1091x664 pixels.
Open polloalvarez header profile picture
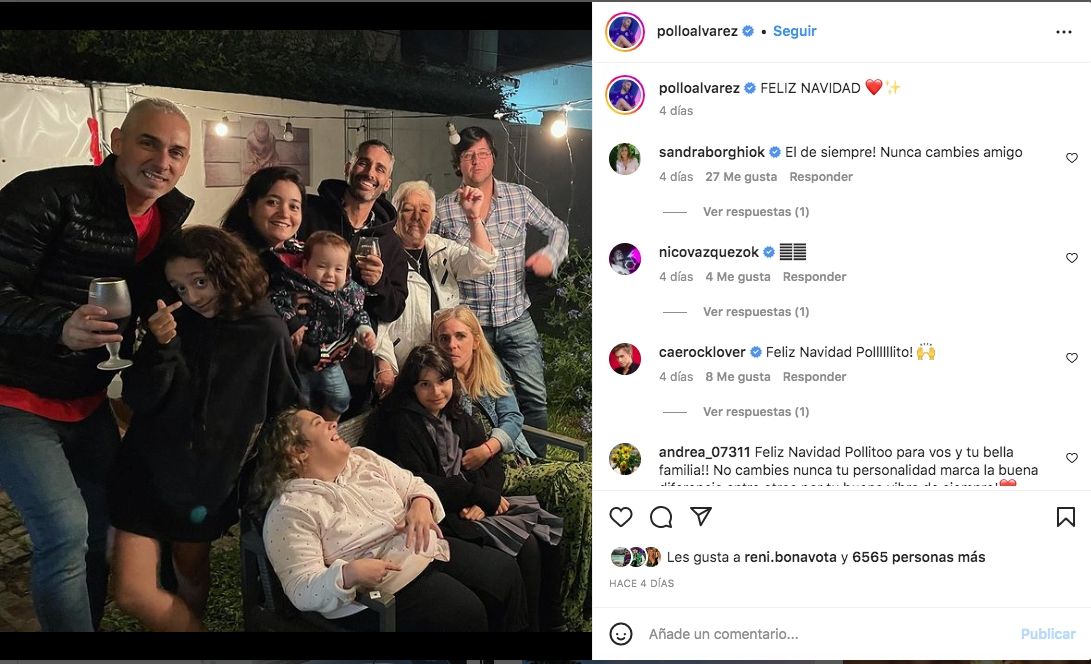[625, 32]
